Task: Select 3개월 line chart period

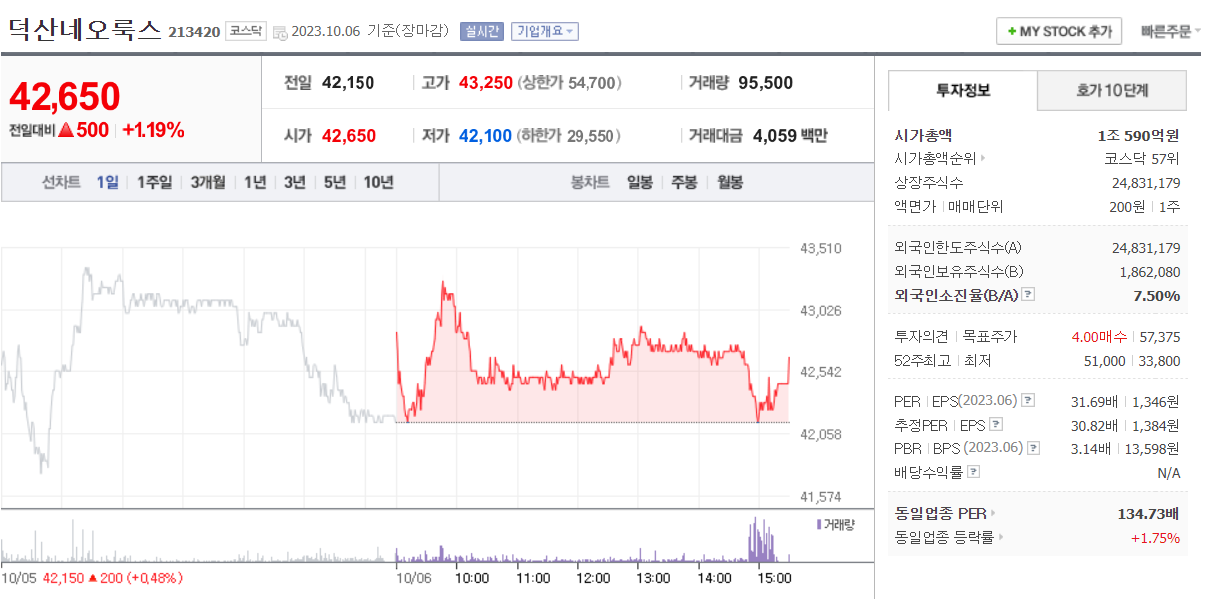Action: 208,183
